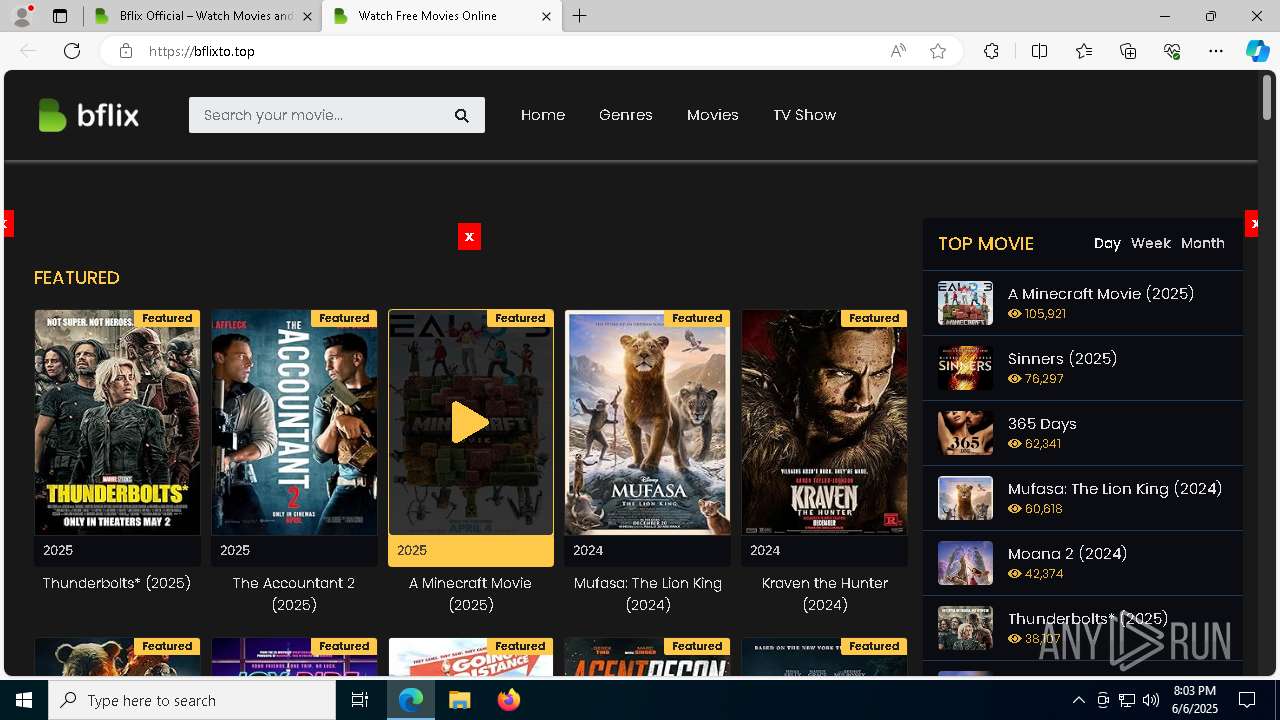Open Settings and more ellipsis menu
This screenshot has width=1280, height=720.
[1216, 51]
